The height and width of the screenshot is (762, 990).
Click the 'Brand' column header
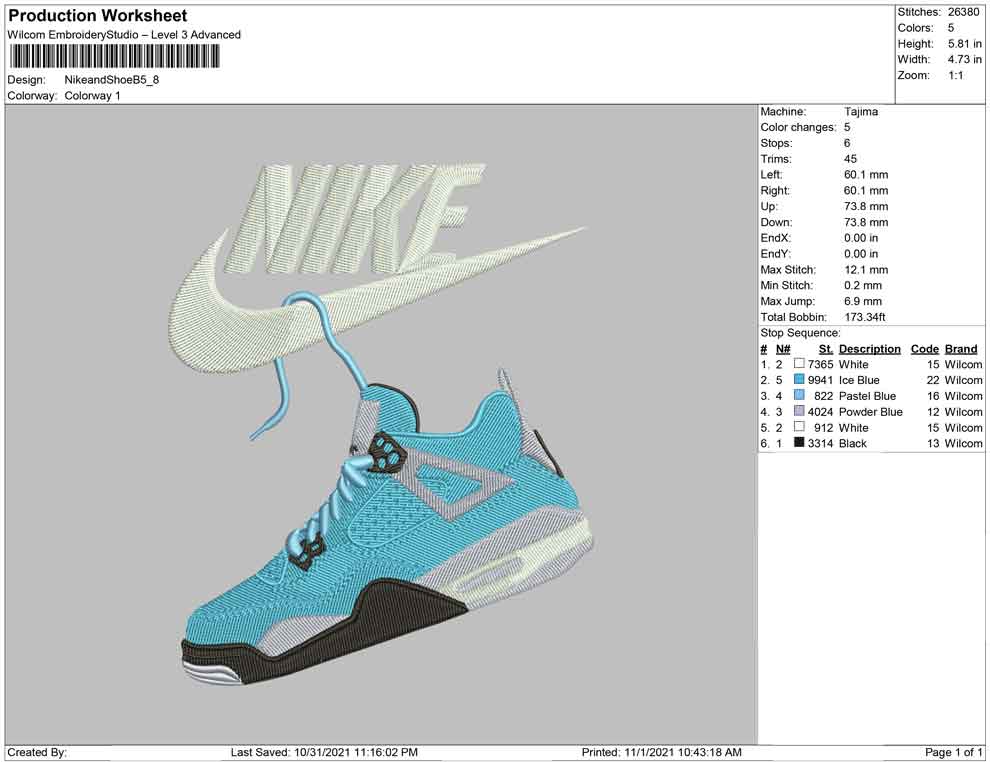pyautogui.click(x=961, y=349)
